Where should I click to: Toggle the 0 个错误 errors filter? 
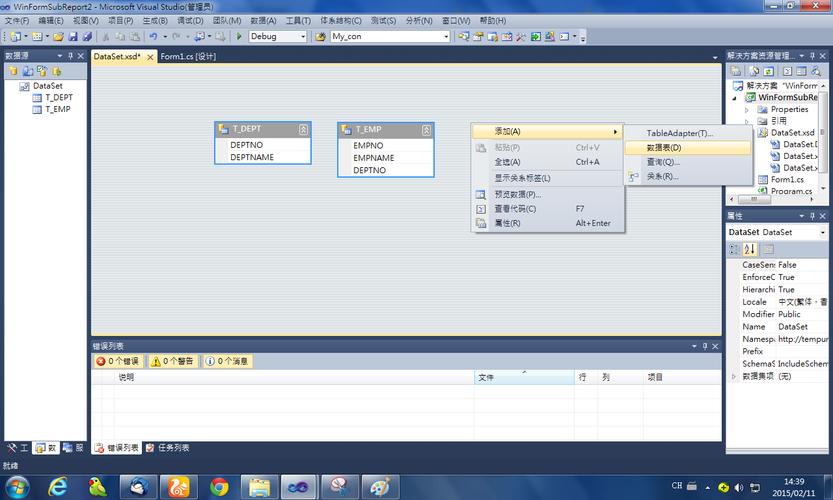(118, 361)
